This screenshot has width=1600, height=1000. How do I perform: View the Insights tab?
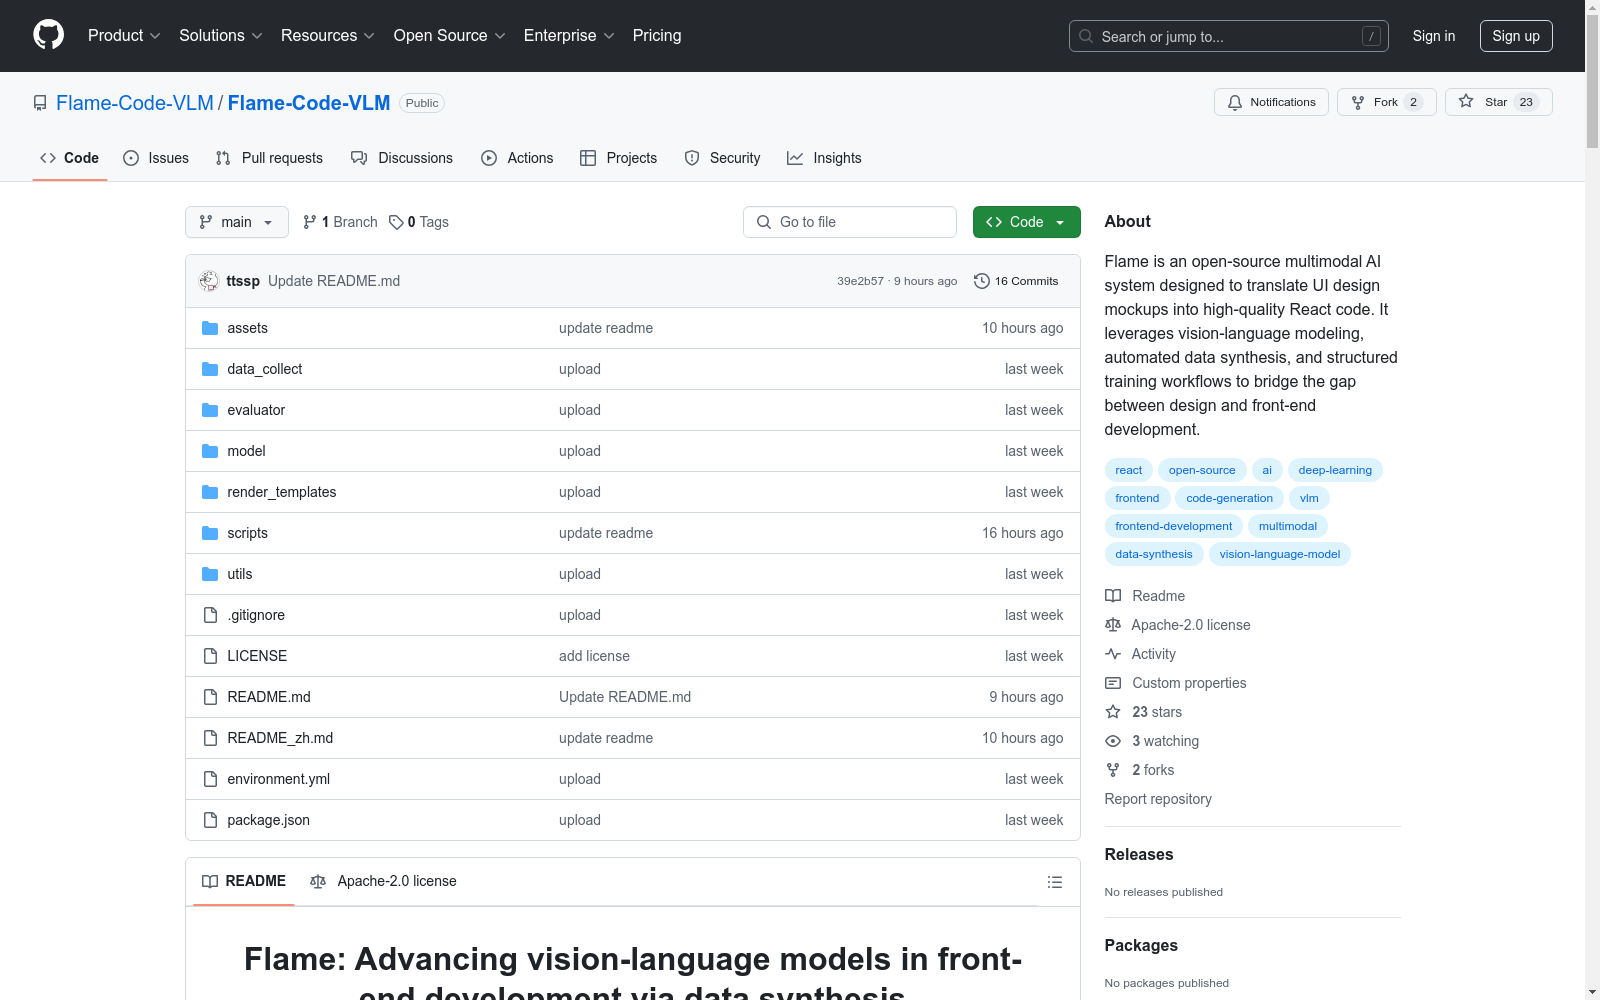click(824, 158)
